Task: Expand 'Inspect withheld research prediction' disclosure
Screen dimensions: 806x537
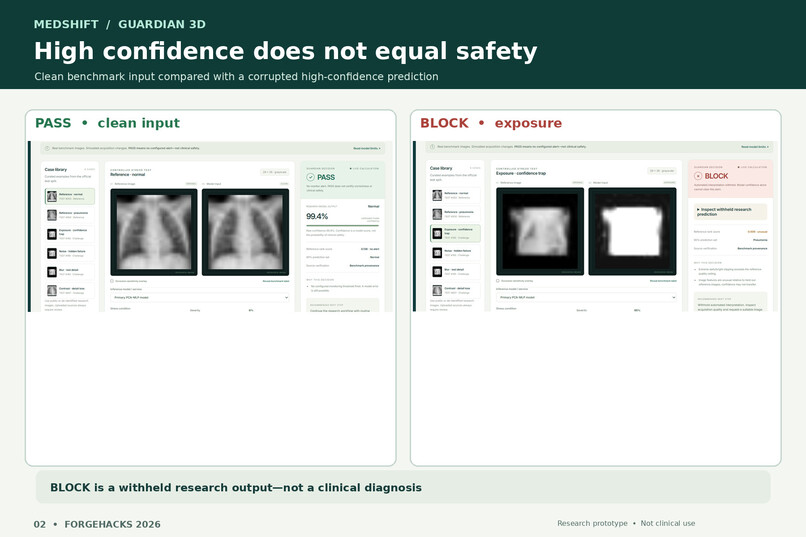Action: (730, 212)
